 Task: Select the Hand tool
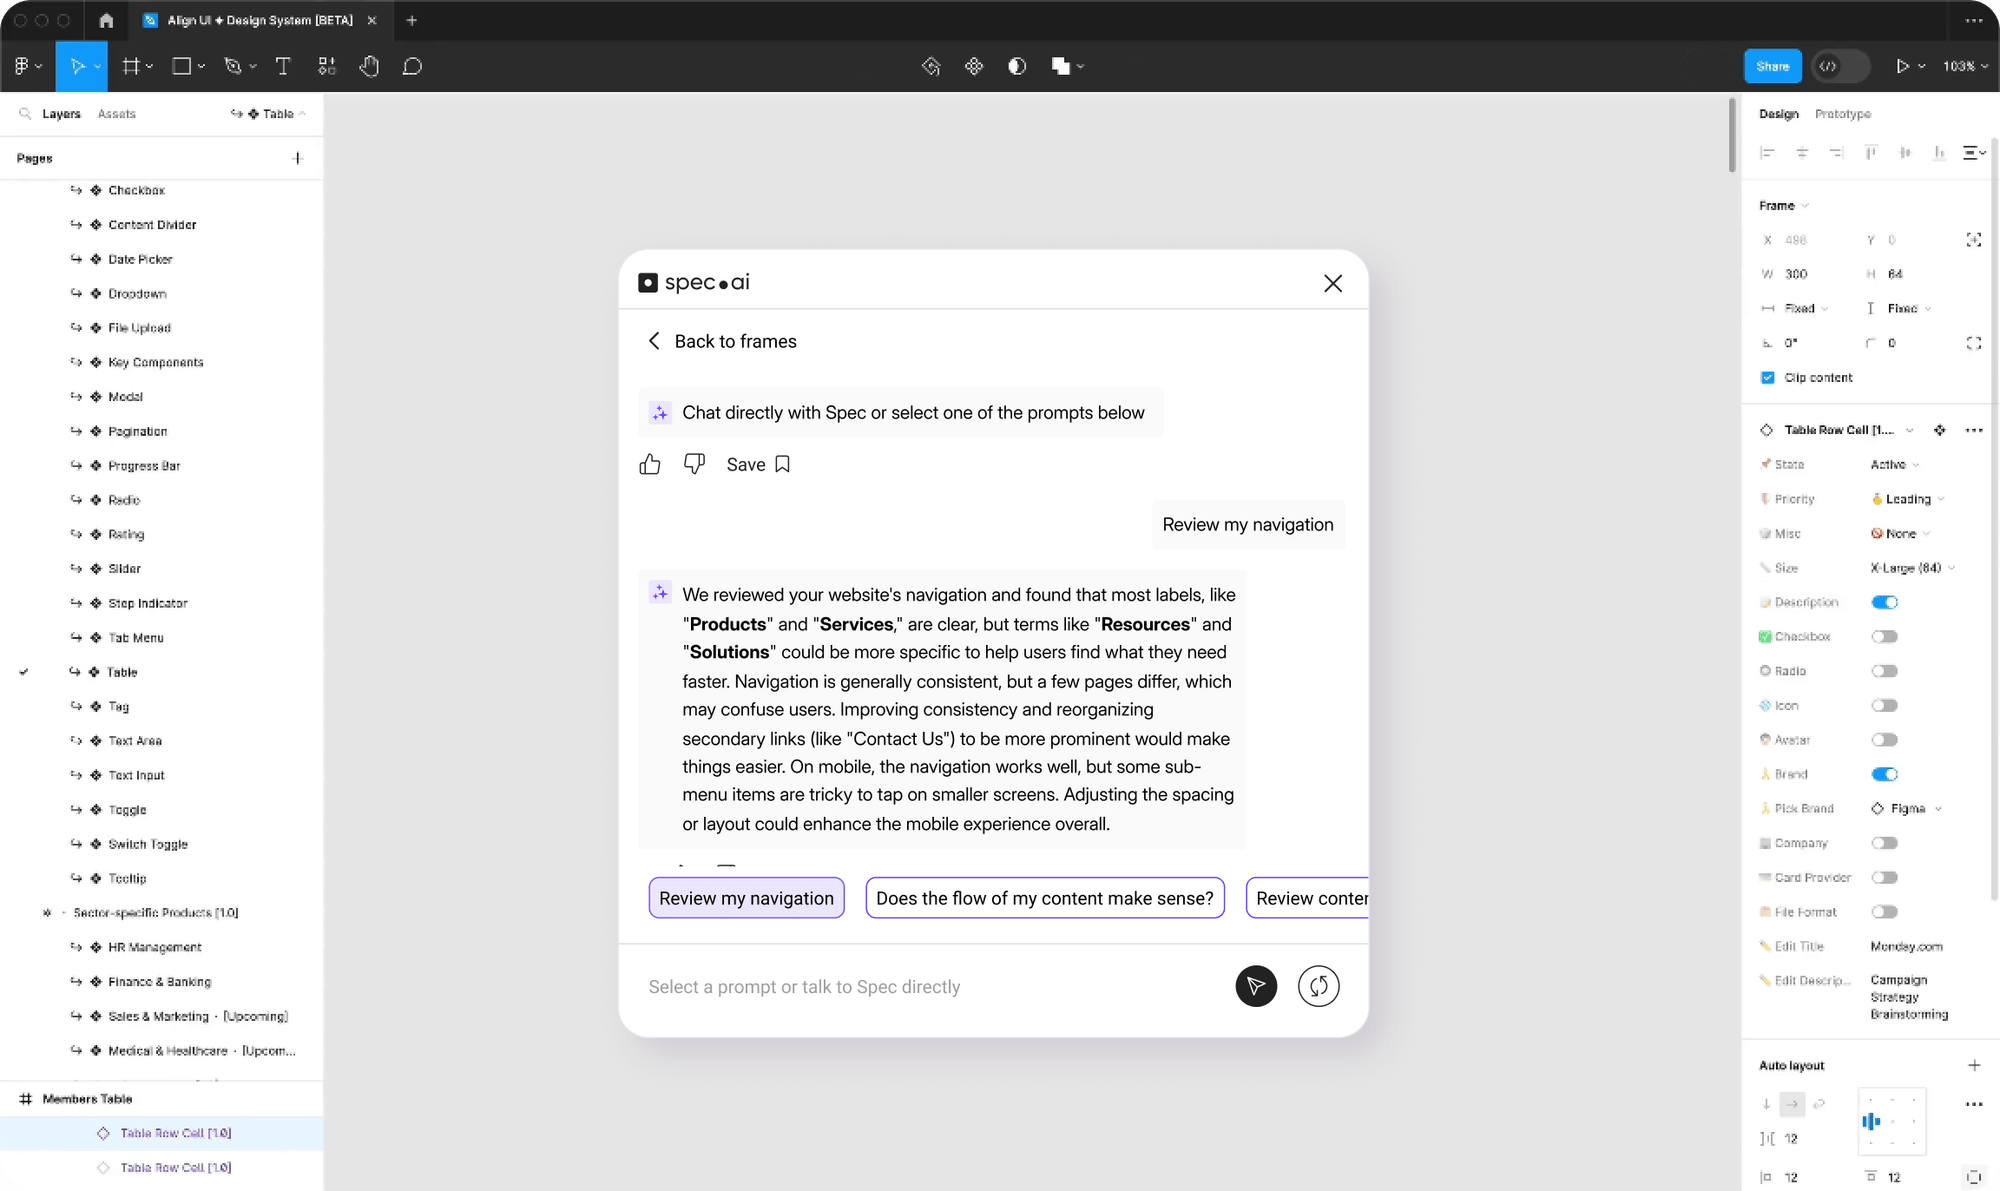coord(369,66)
